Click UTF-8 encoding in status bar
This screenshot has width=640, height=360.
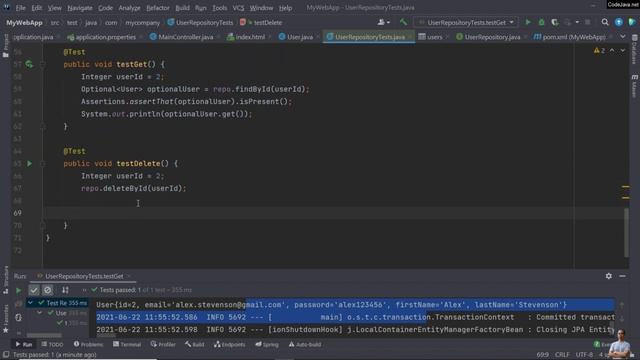pyautogui.click(x=584, y=355)
